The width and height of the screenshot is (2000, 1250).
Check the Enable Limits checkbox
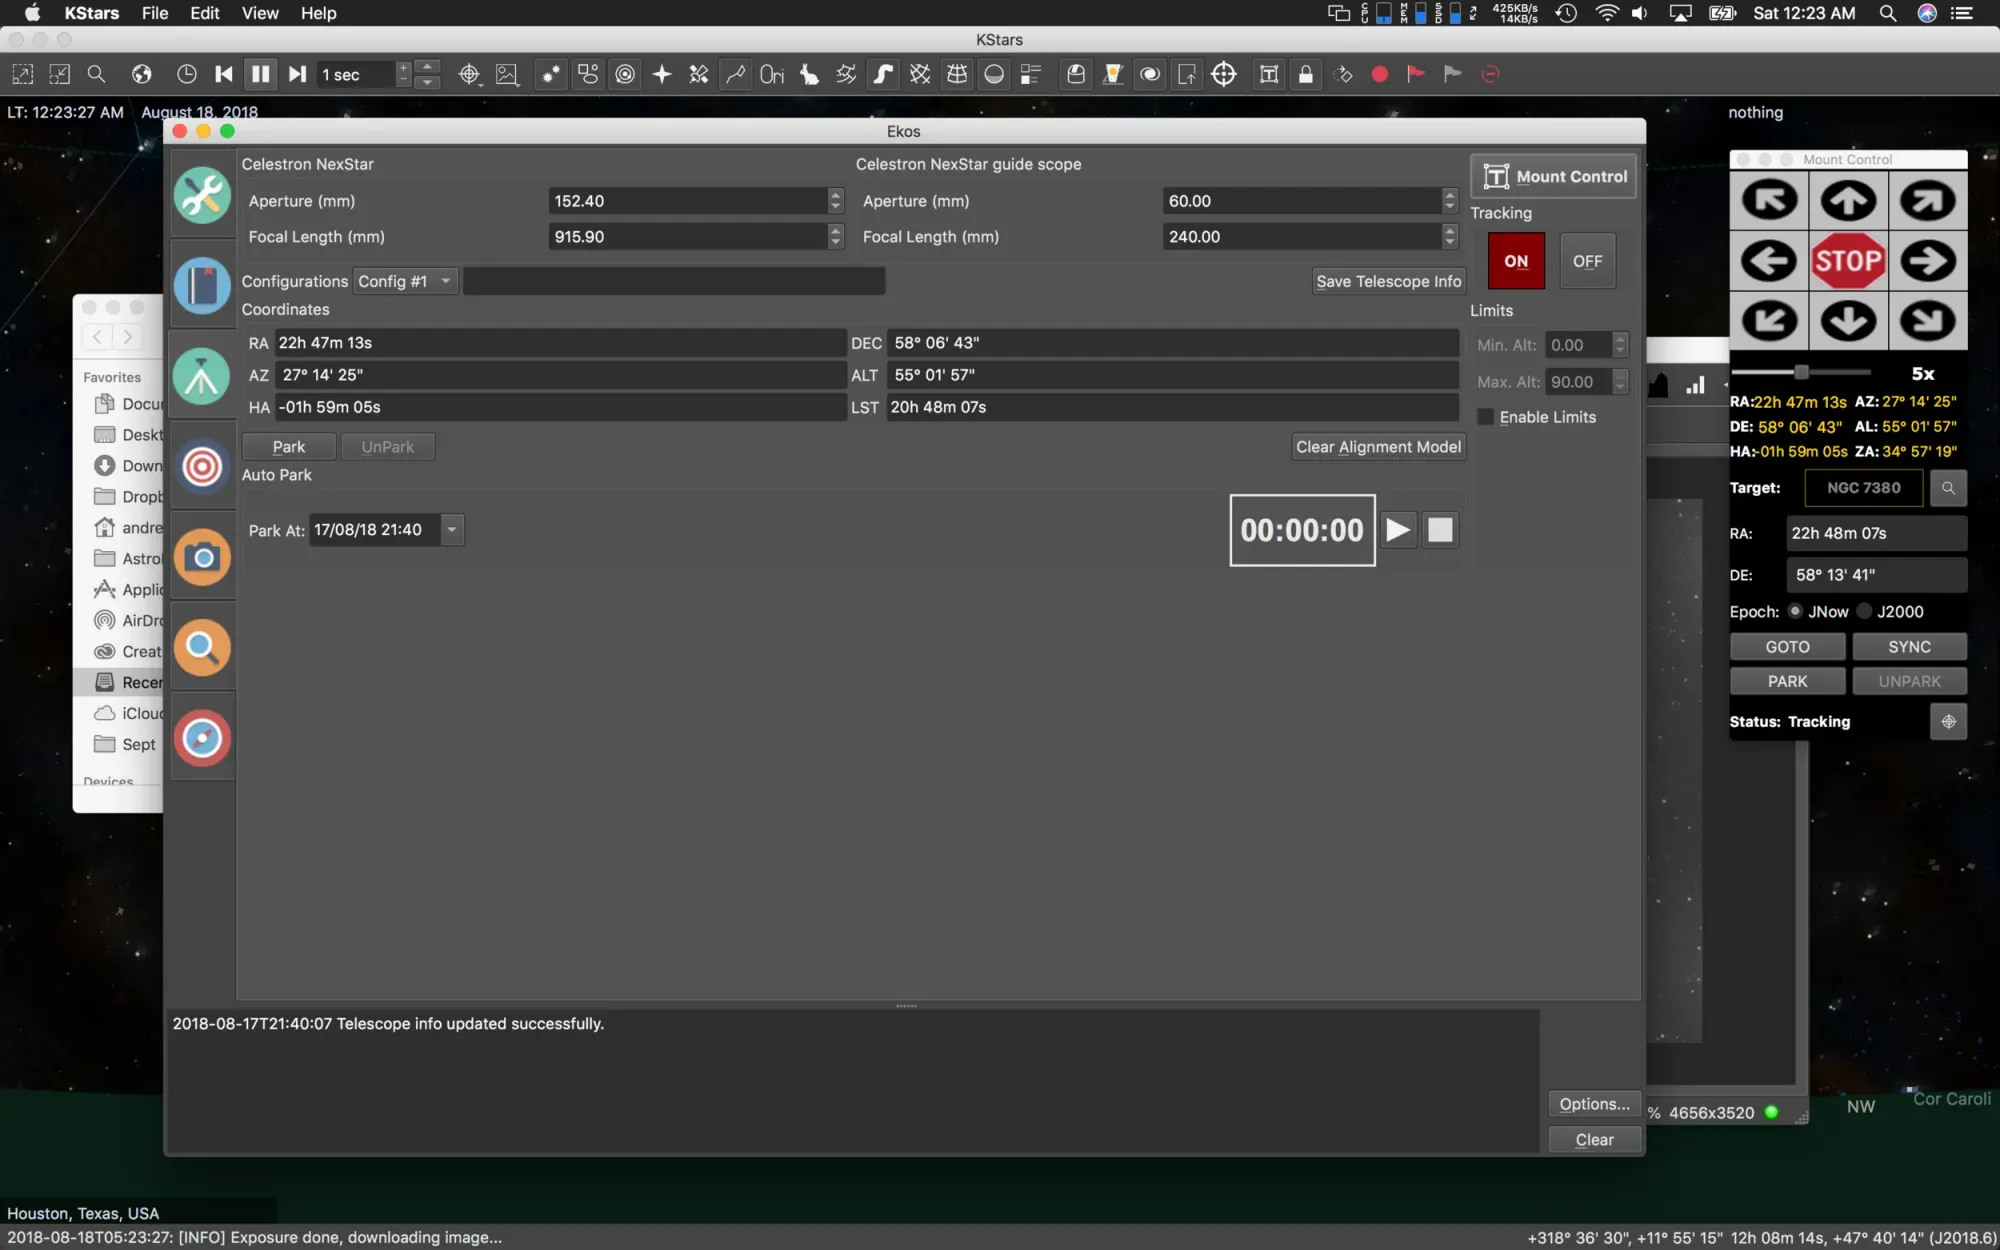(x=1486, y=417)
